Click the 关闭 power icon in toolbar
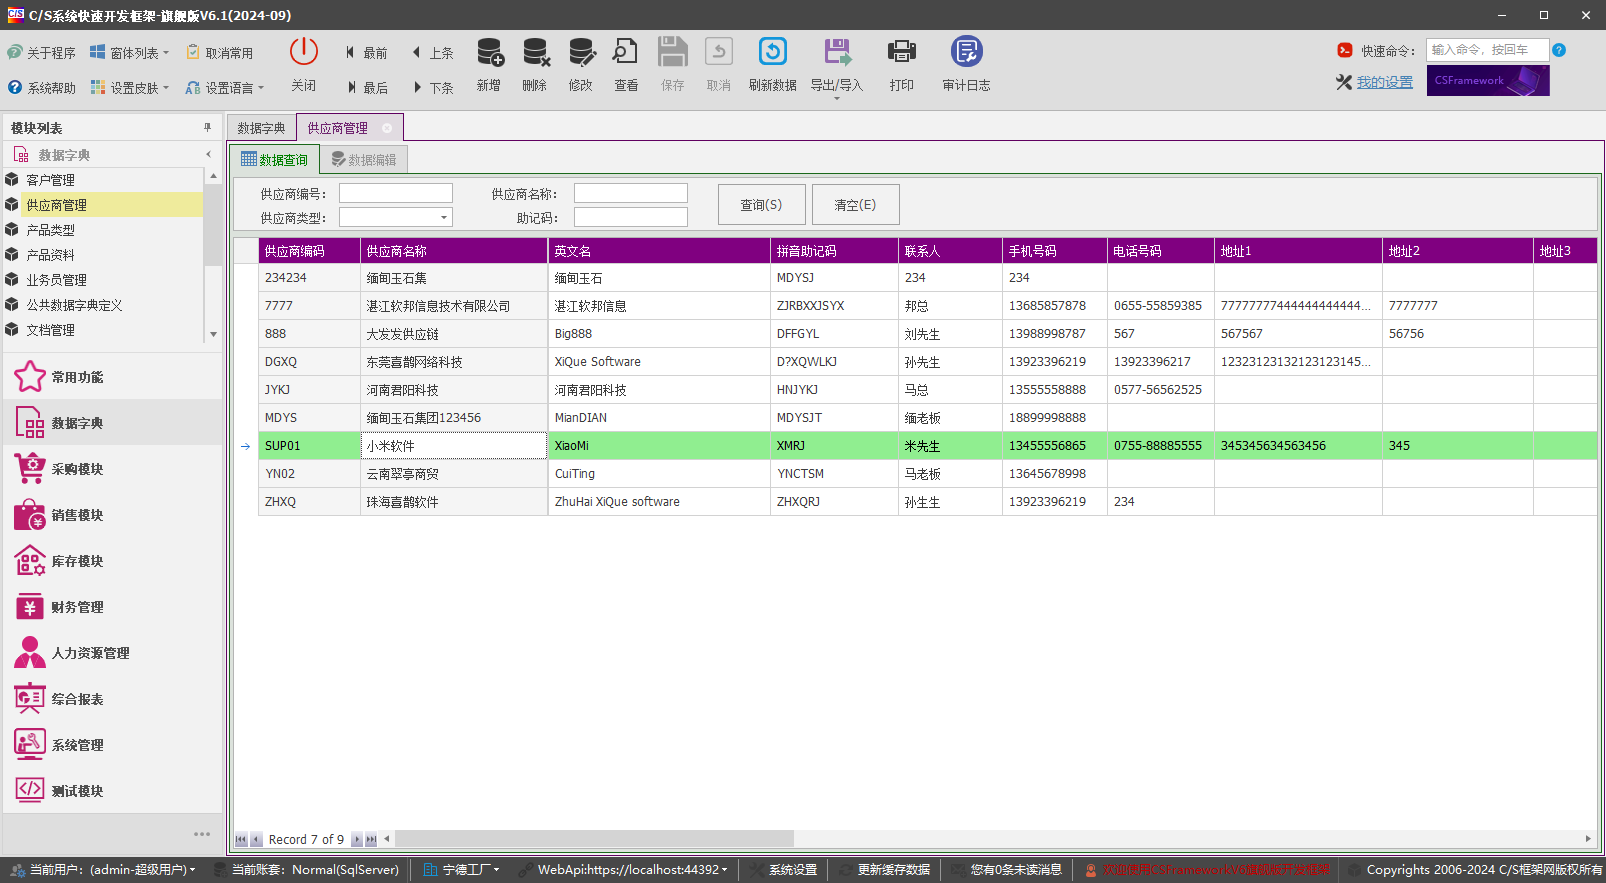The height and width of the screenshot is (883, 1606). point(303,52)
